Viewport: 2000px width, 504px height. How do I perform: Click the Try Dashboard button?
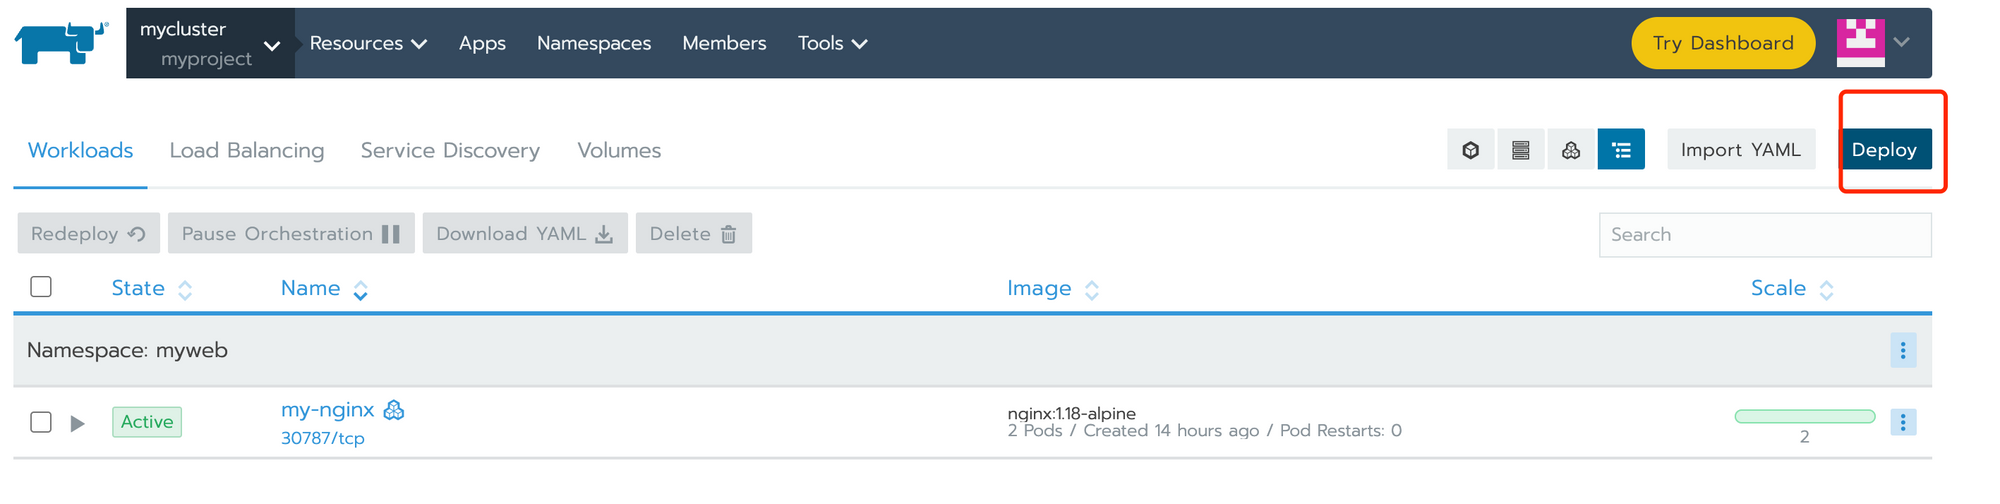pyautogui.click(x=1723, y=43)
